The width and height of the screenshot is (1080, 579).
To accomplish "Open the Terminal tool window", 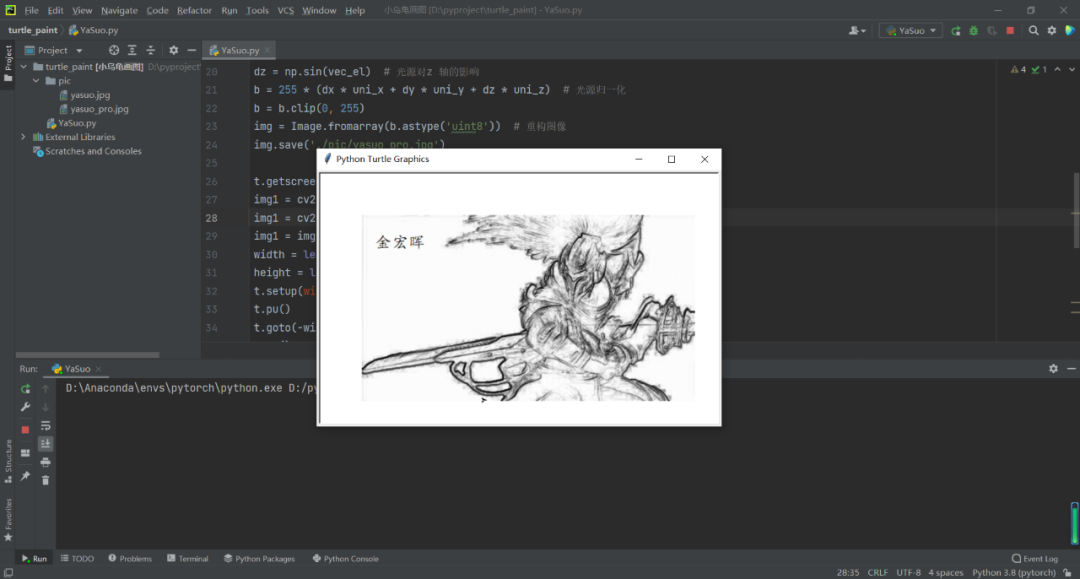I will pyautogui.click(x=187, y=558).
